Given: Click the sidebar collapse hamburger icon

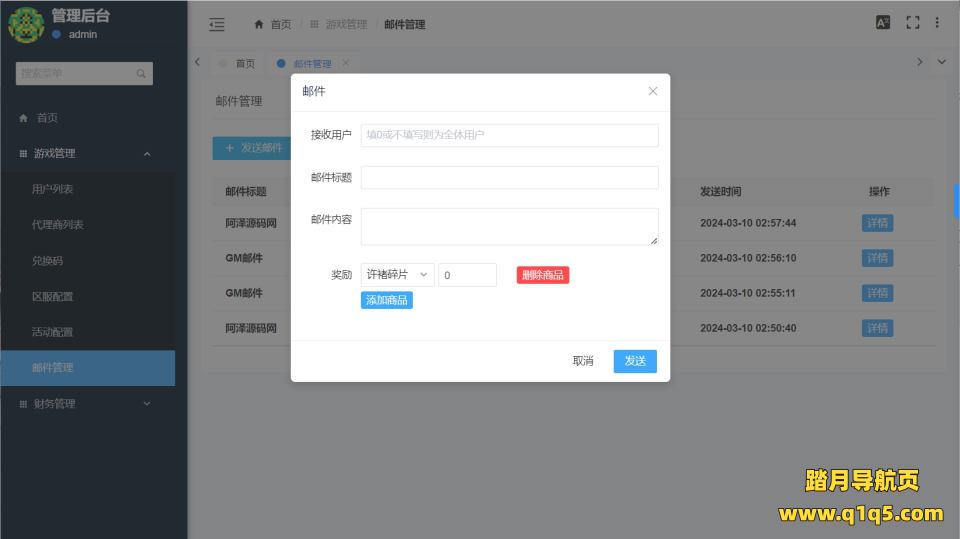Looking at the screenshot, I should point(216,24).
